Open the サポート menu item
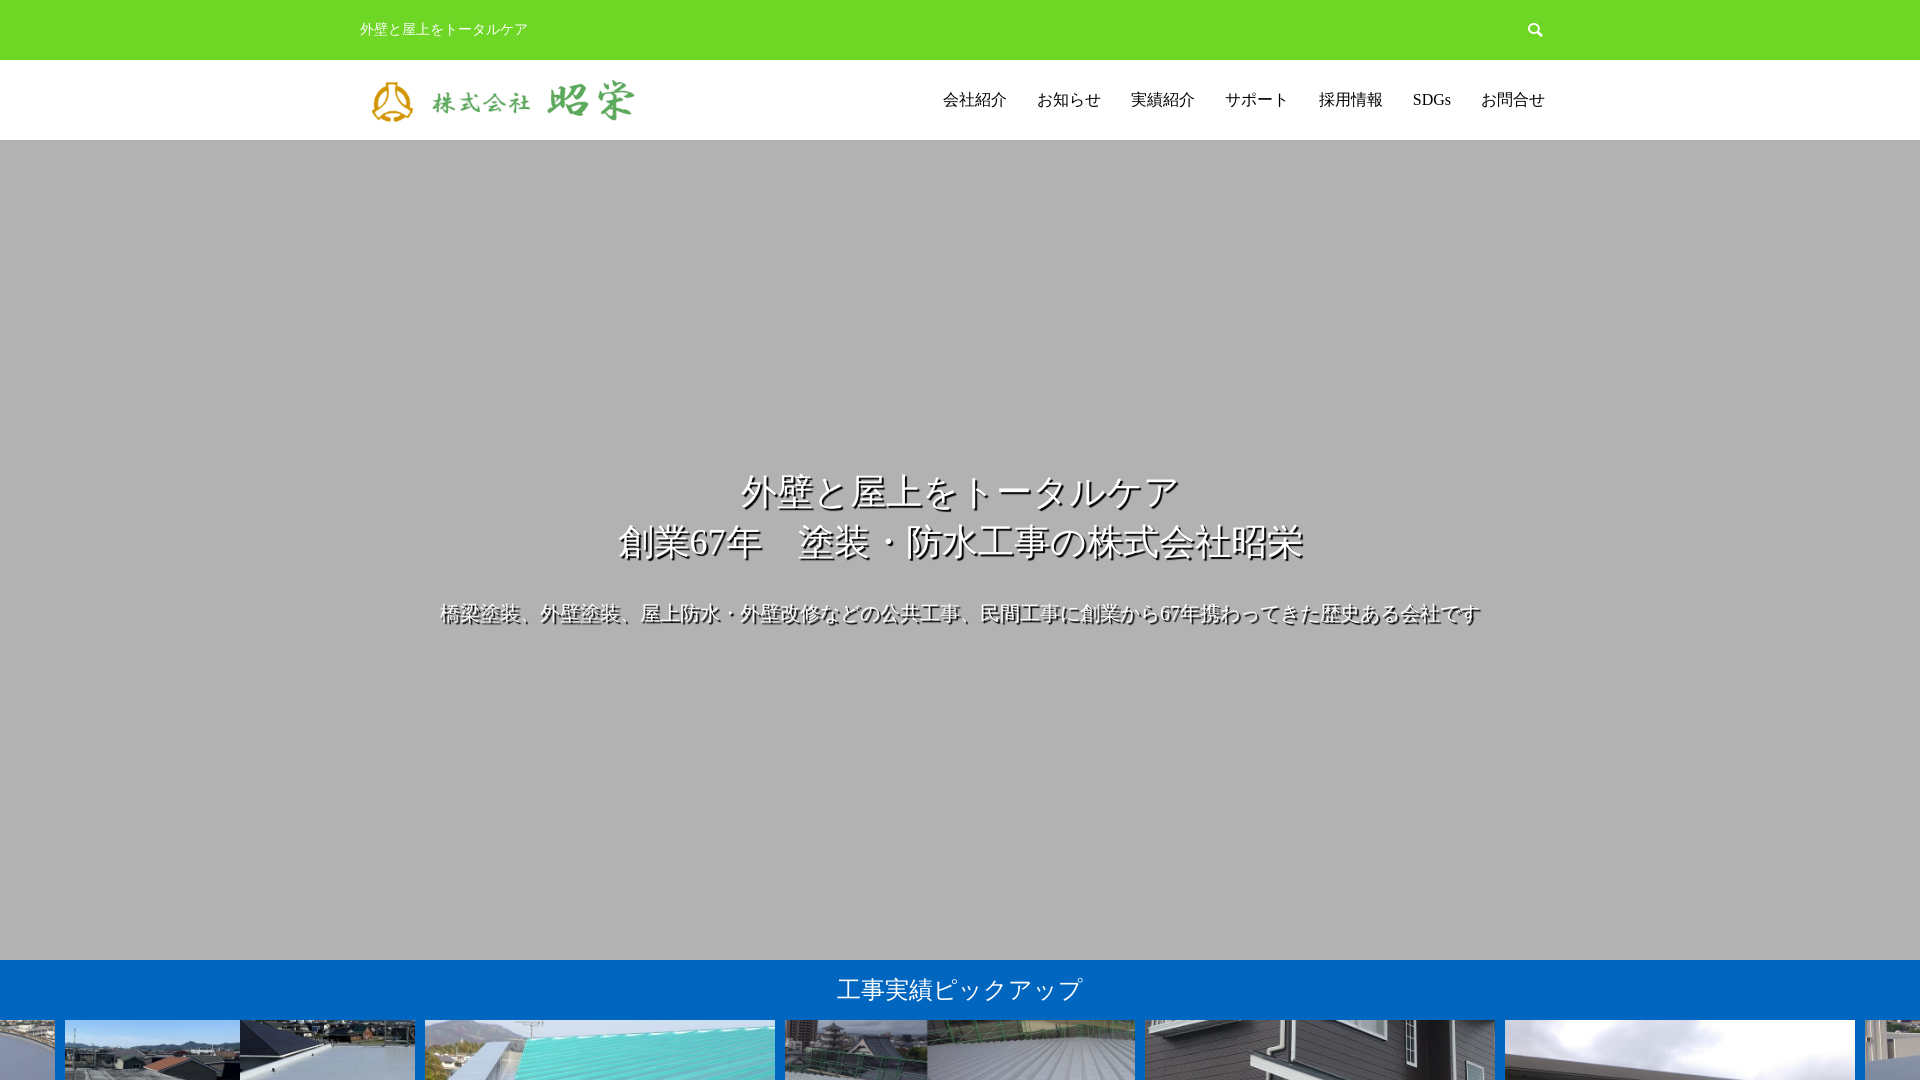This screenshot has width=1920, height=1080. (1256, 100)
